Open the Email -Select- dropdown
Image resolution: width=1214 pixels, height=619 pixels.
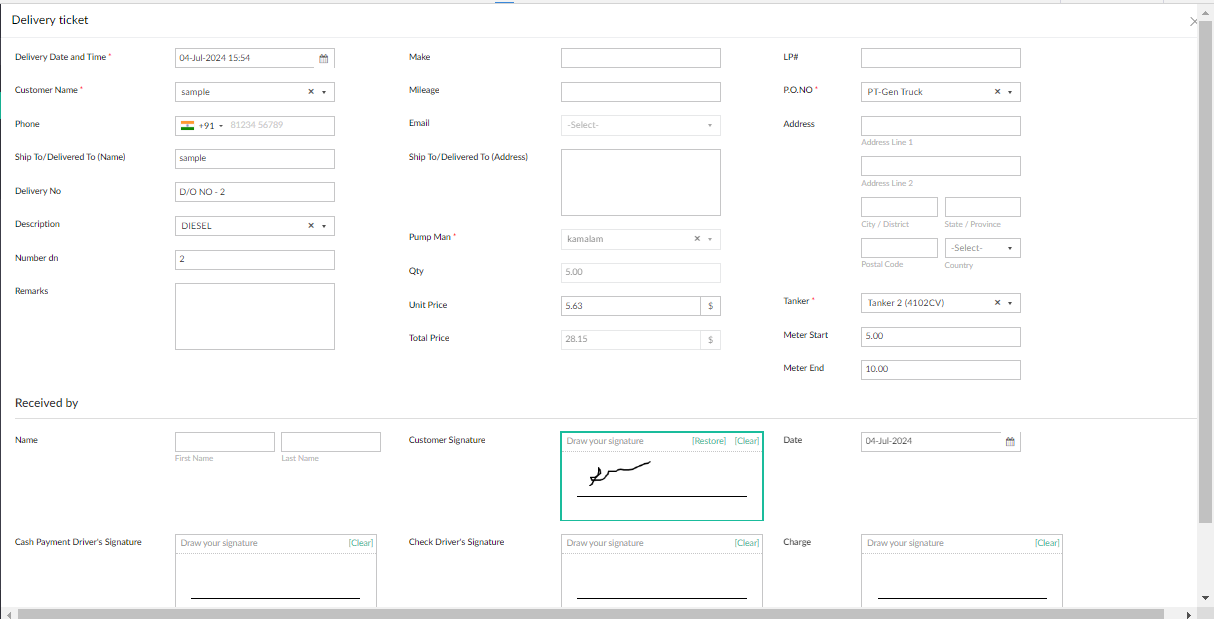(x=712, y=125)
